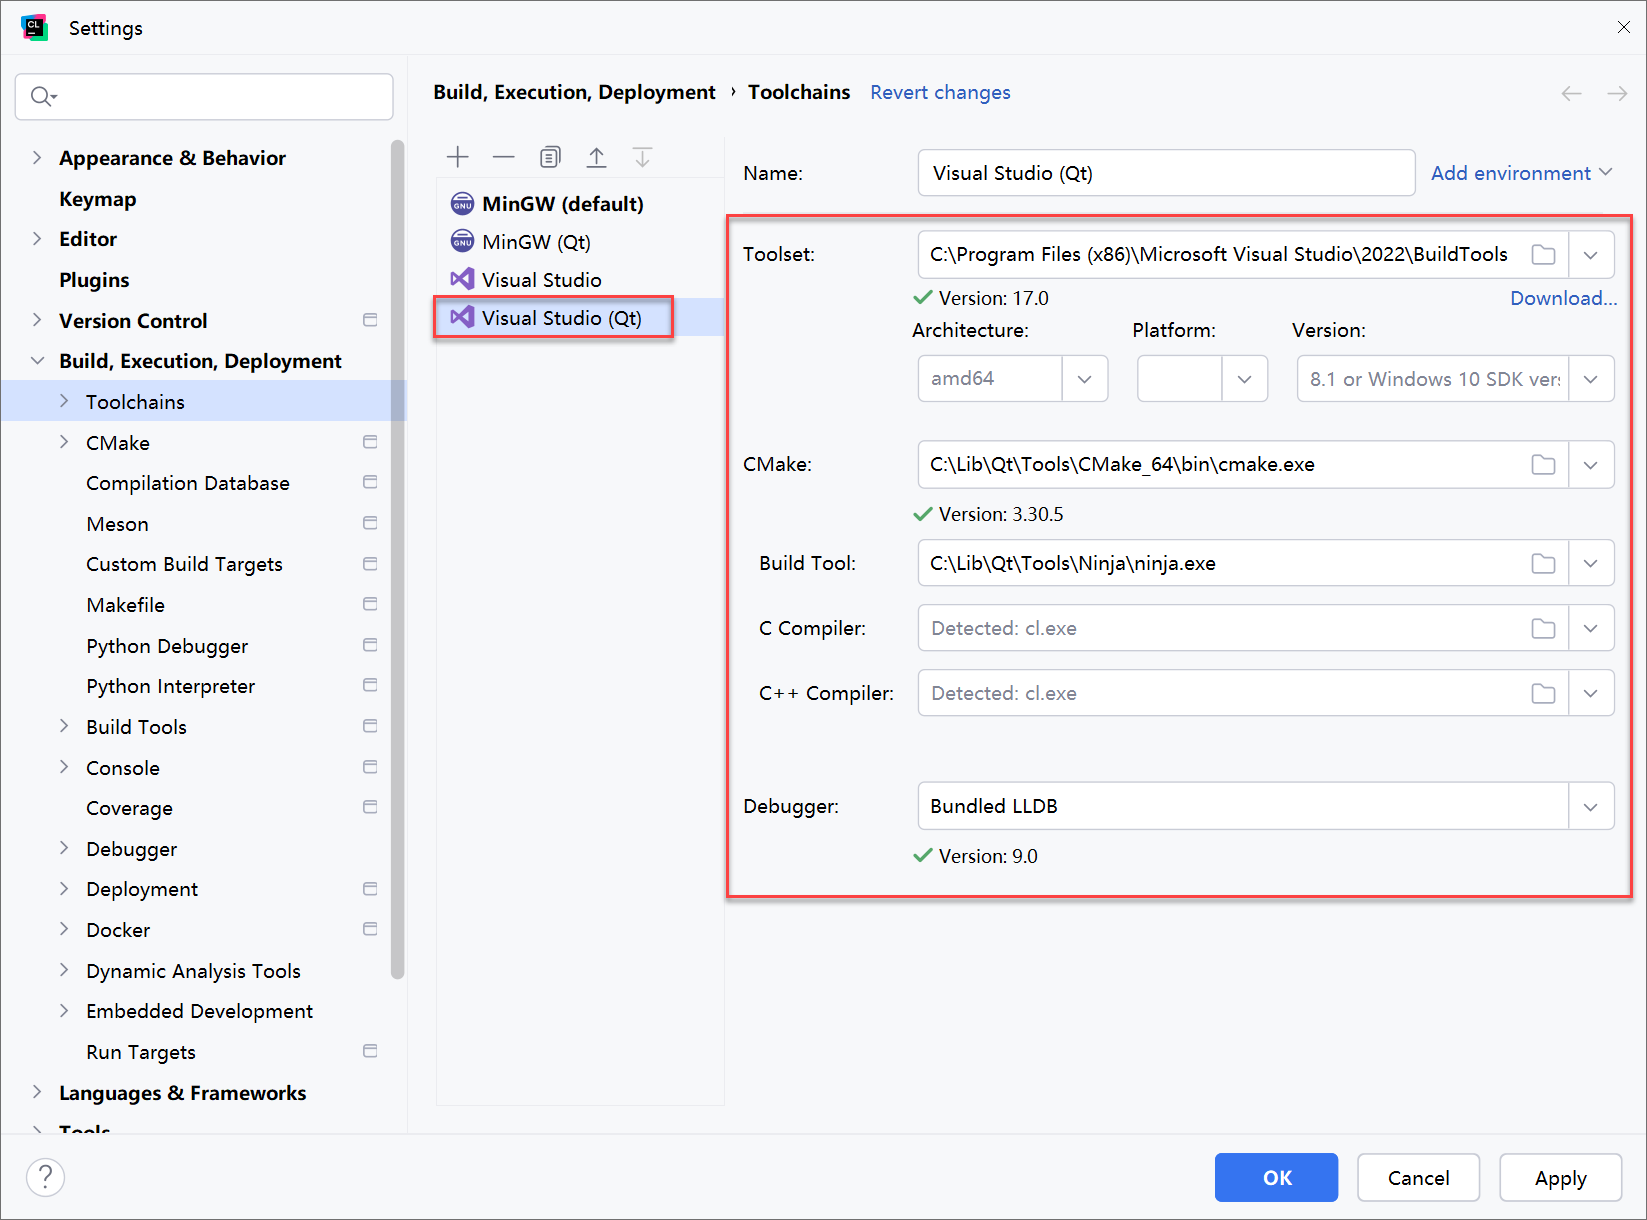Collapse Build, Execution, Deployment section

37,360
